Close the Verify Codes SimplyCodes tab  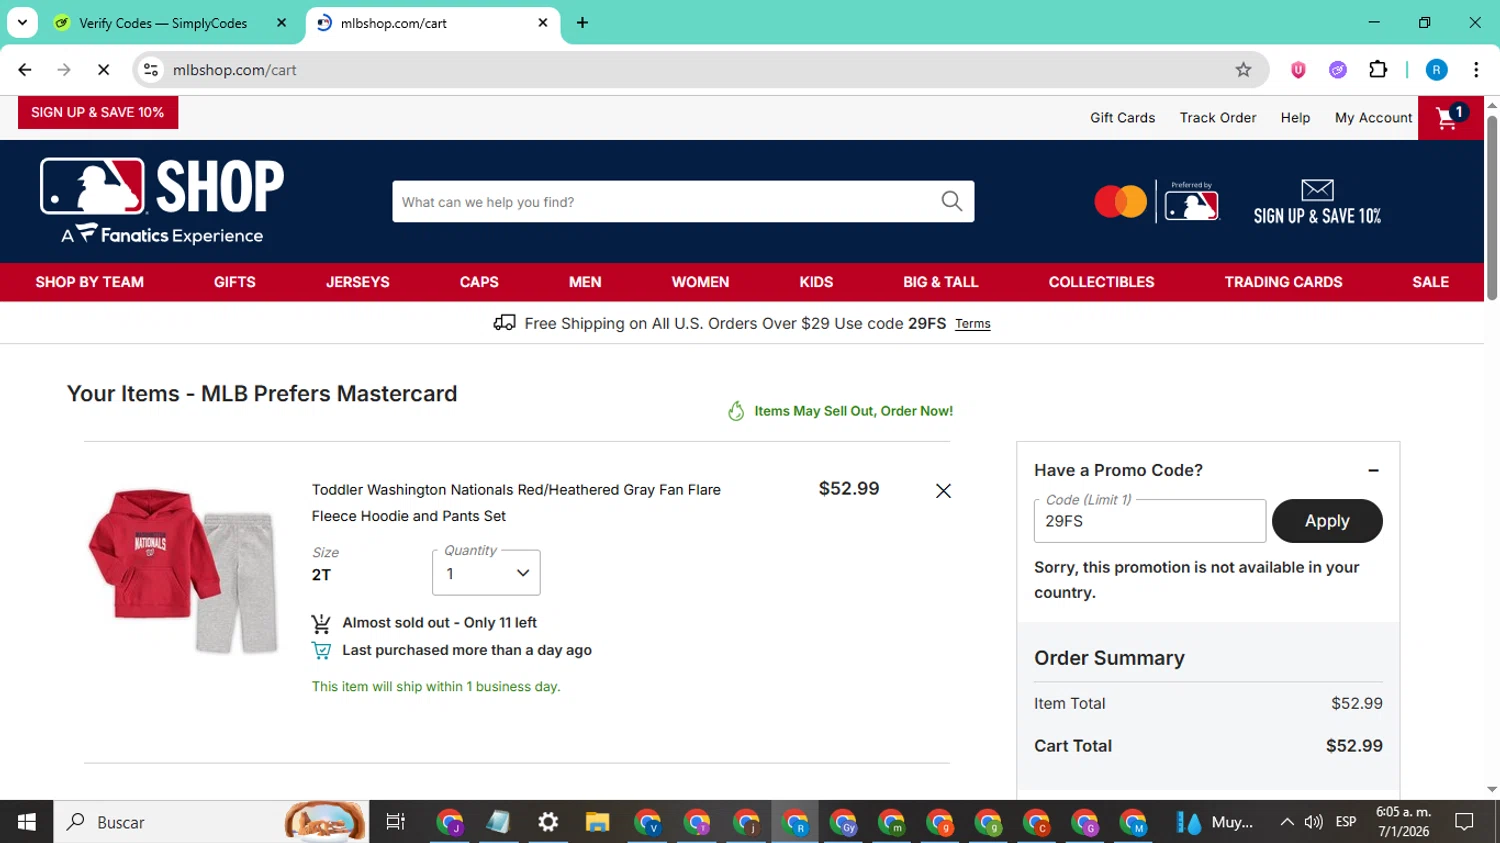(281, 23)
